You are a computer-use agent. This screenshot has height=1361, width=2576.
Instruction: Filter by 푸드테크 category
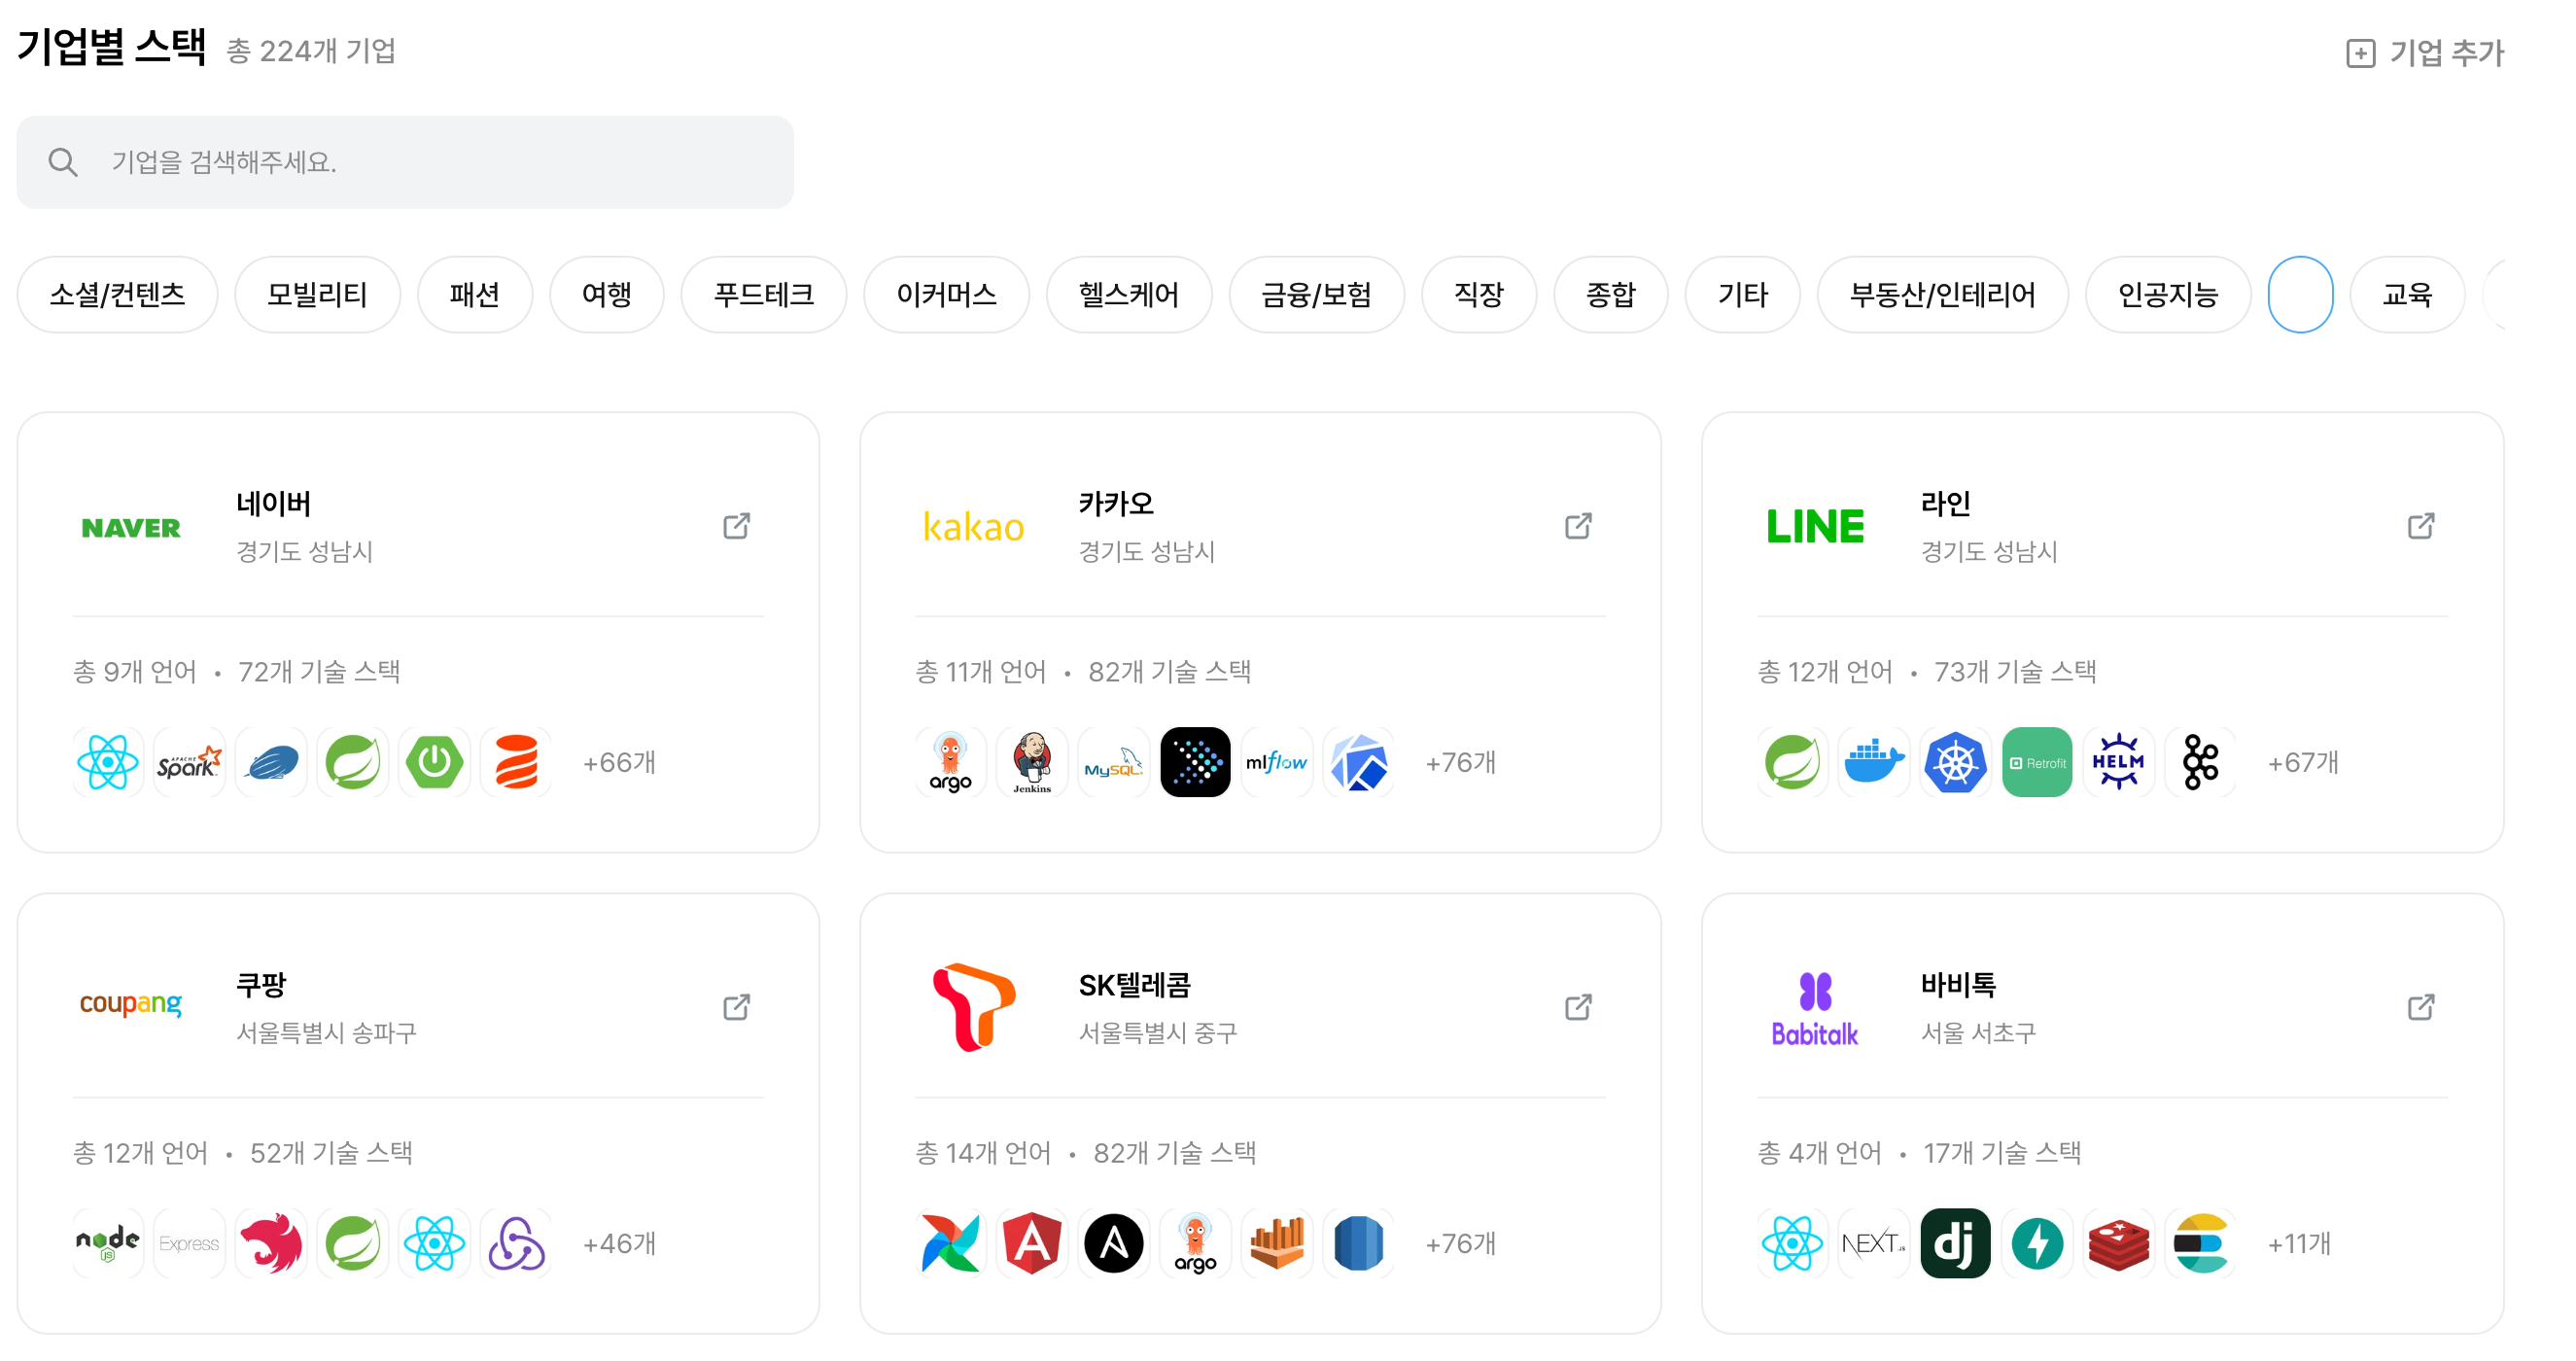(763, 294)
